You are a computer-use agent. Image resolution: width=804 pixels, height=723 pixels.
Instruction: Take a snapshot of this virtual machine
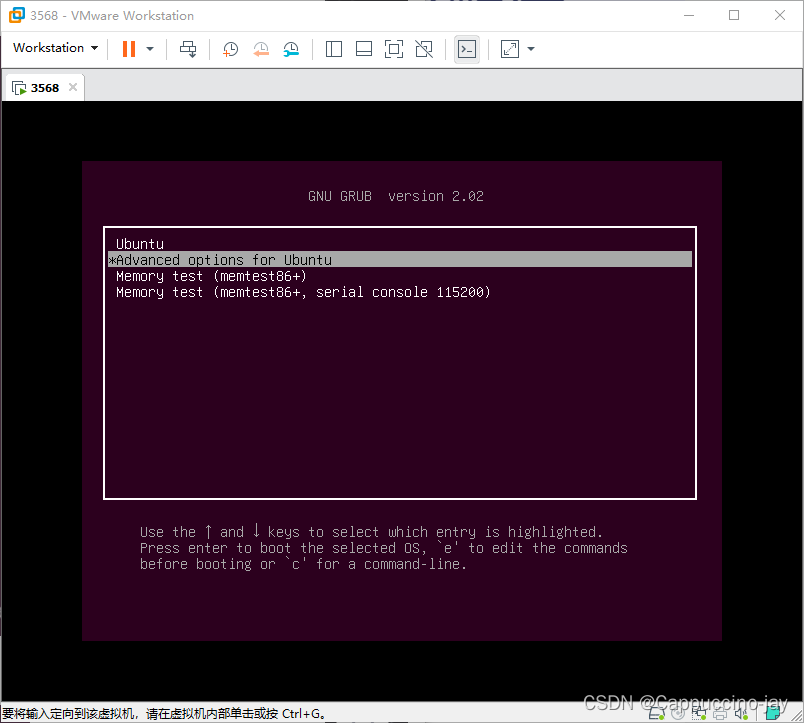[x=230, y=49]
